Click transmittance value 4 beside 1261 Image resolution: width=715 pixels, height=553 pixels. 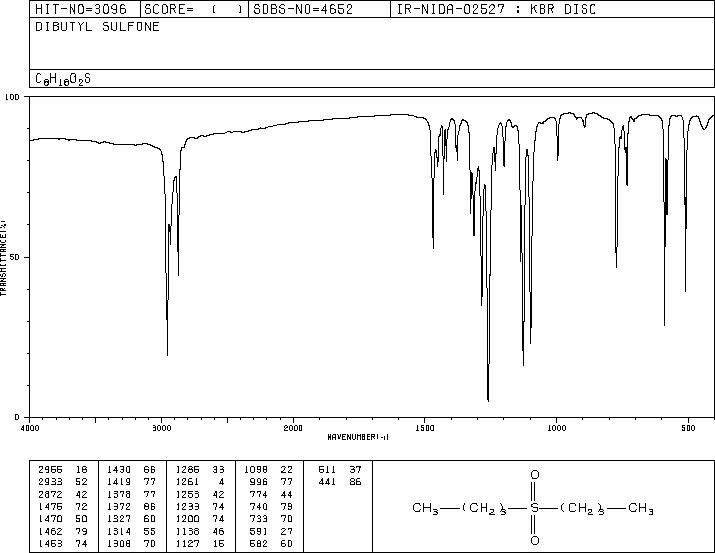click(x=221, y=482)
